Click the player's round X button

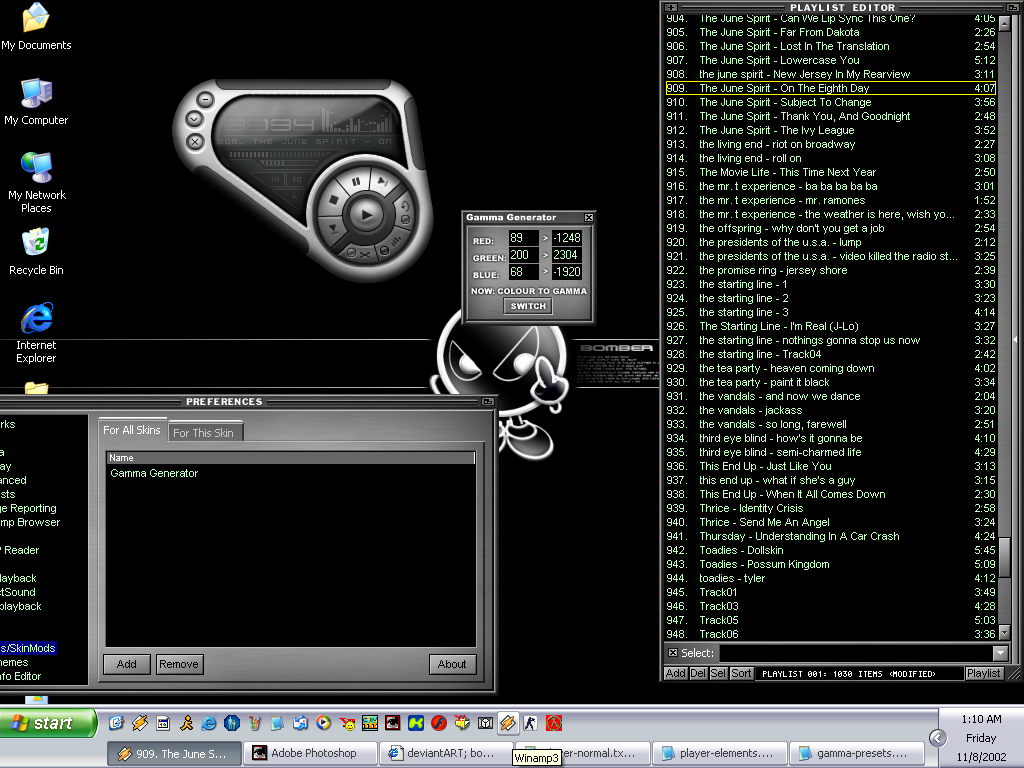[195, 142]
